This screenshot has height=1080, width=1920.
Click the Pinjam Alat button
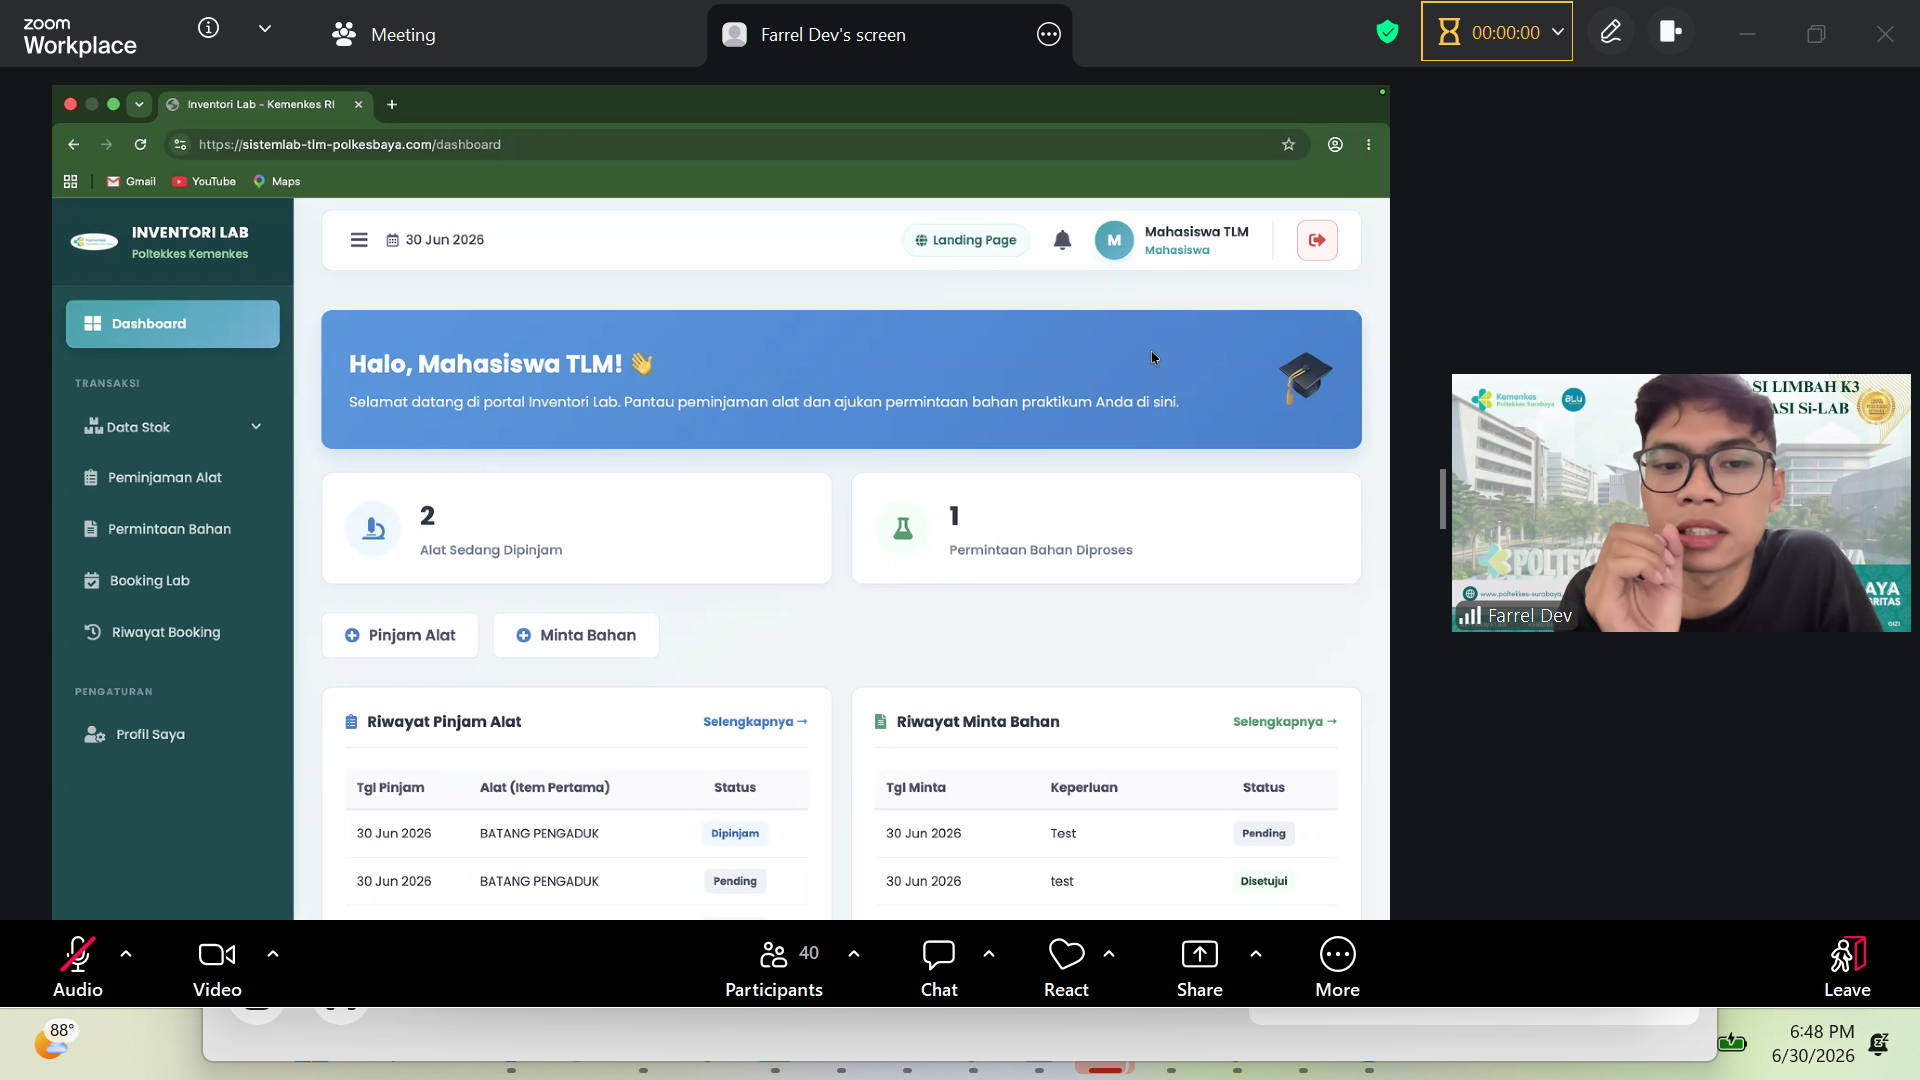tap(400, 635)
